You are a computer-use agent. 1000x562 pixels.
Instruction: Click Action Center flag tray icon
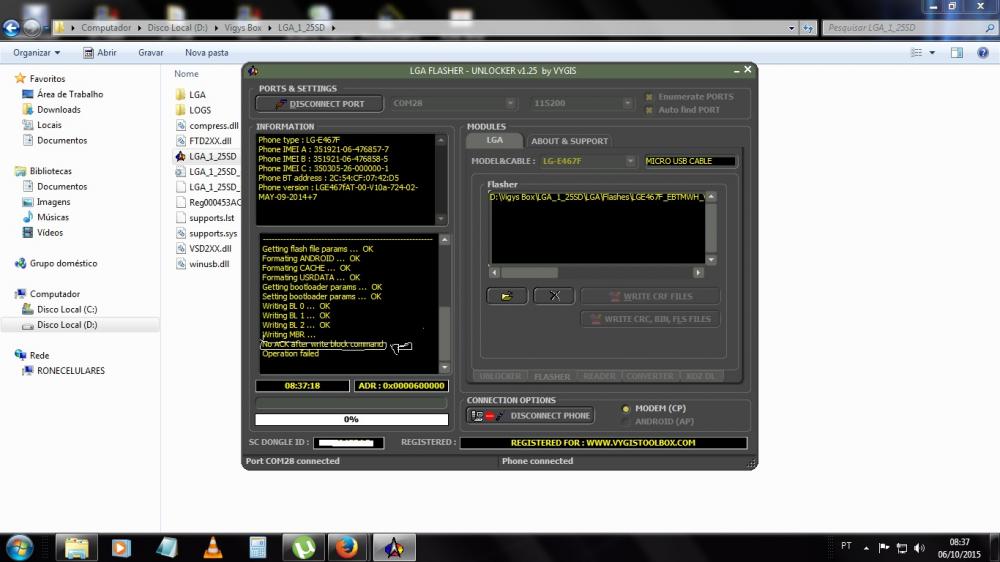coord(884,547)
